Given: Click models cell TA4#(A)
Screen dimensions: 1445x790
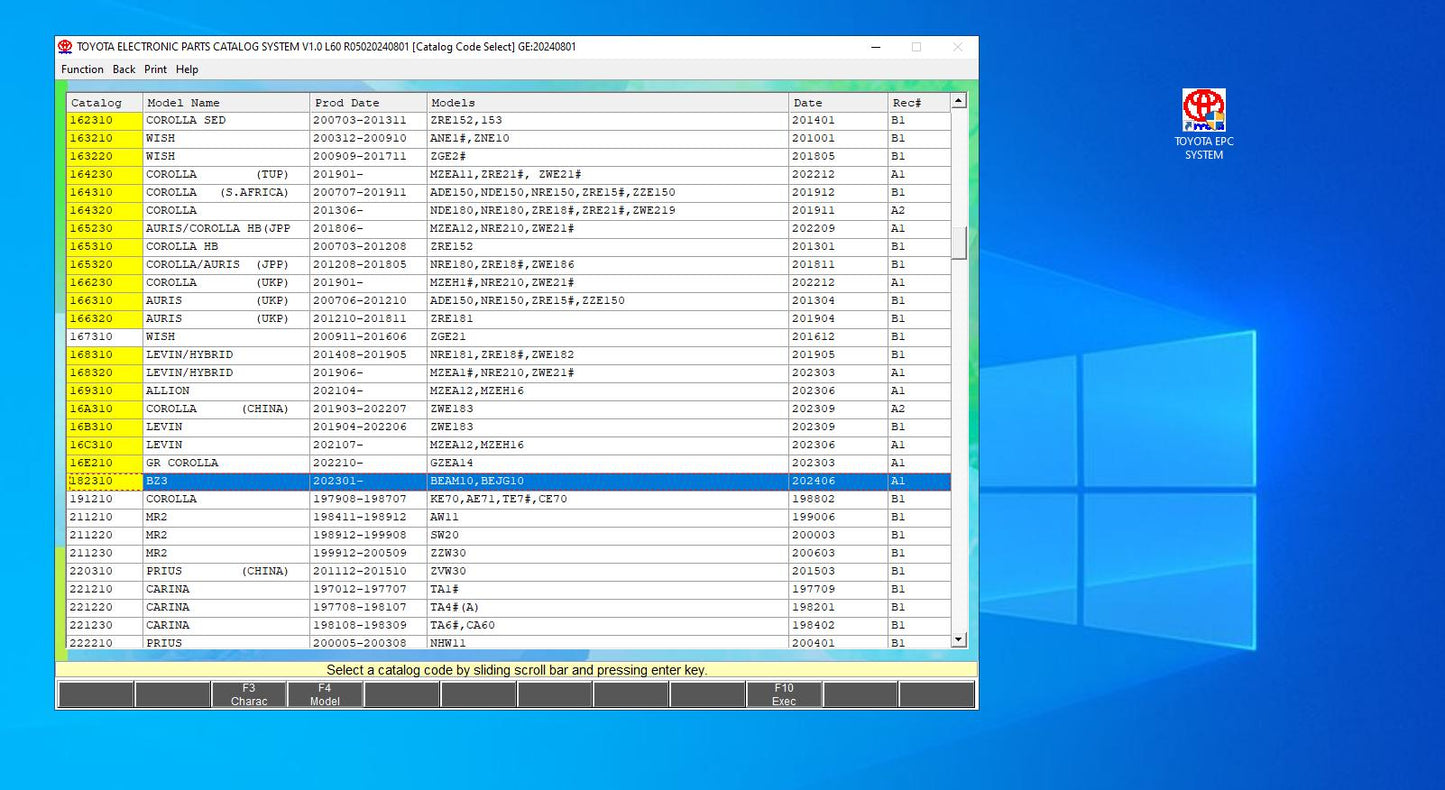Looking at the screenshot, I should tap(608, 607).
